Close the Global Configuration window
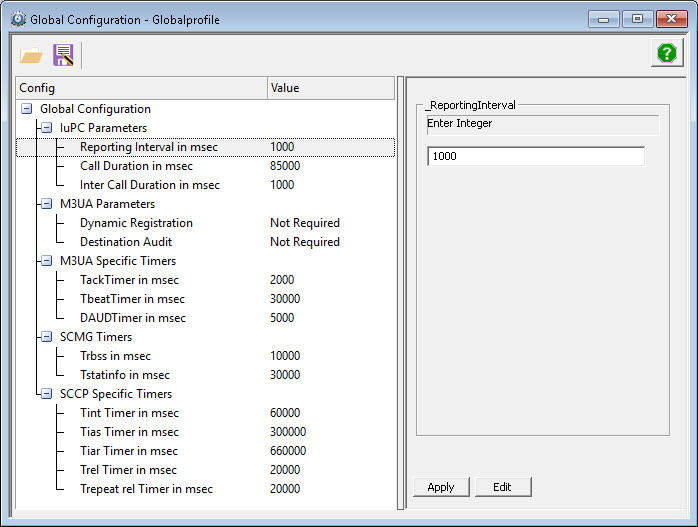 [671, 19]
